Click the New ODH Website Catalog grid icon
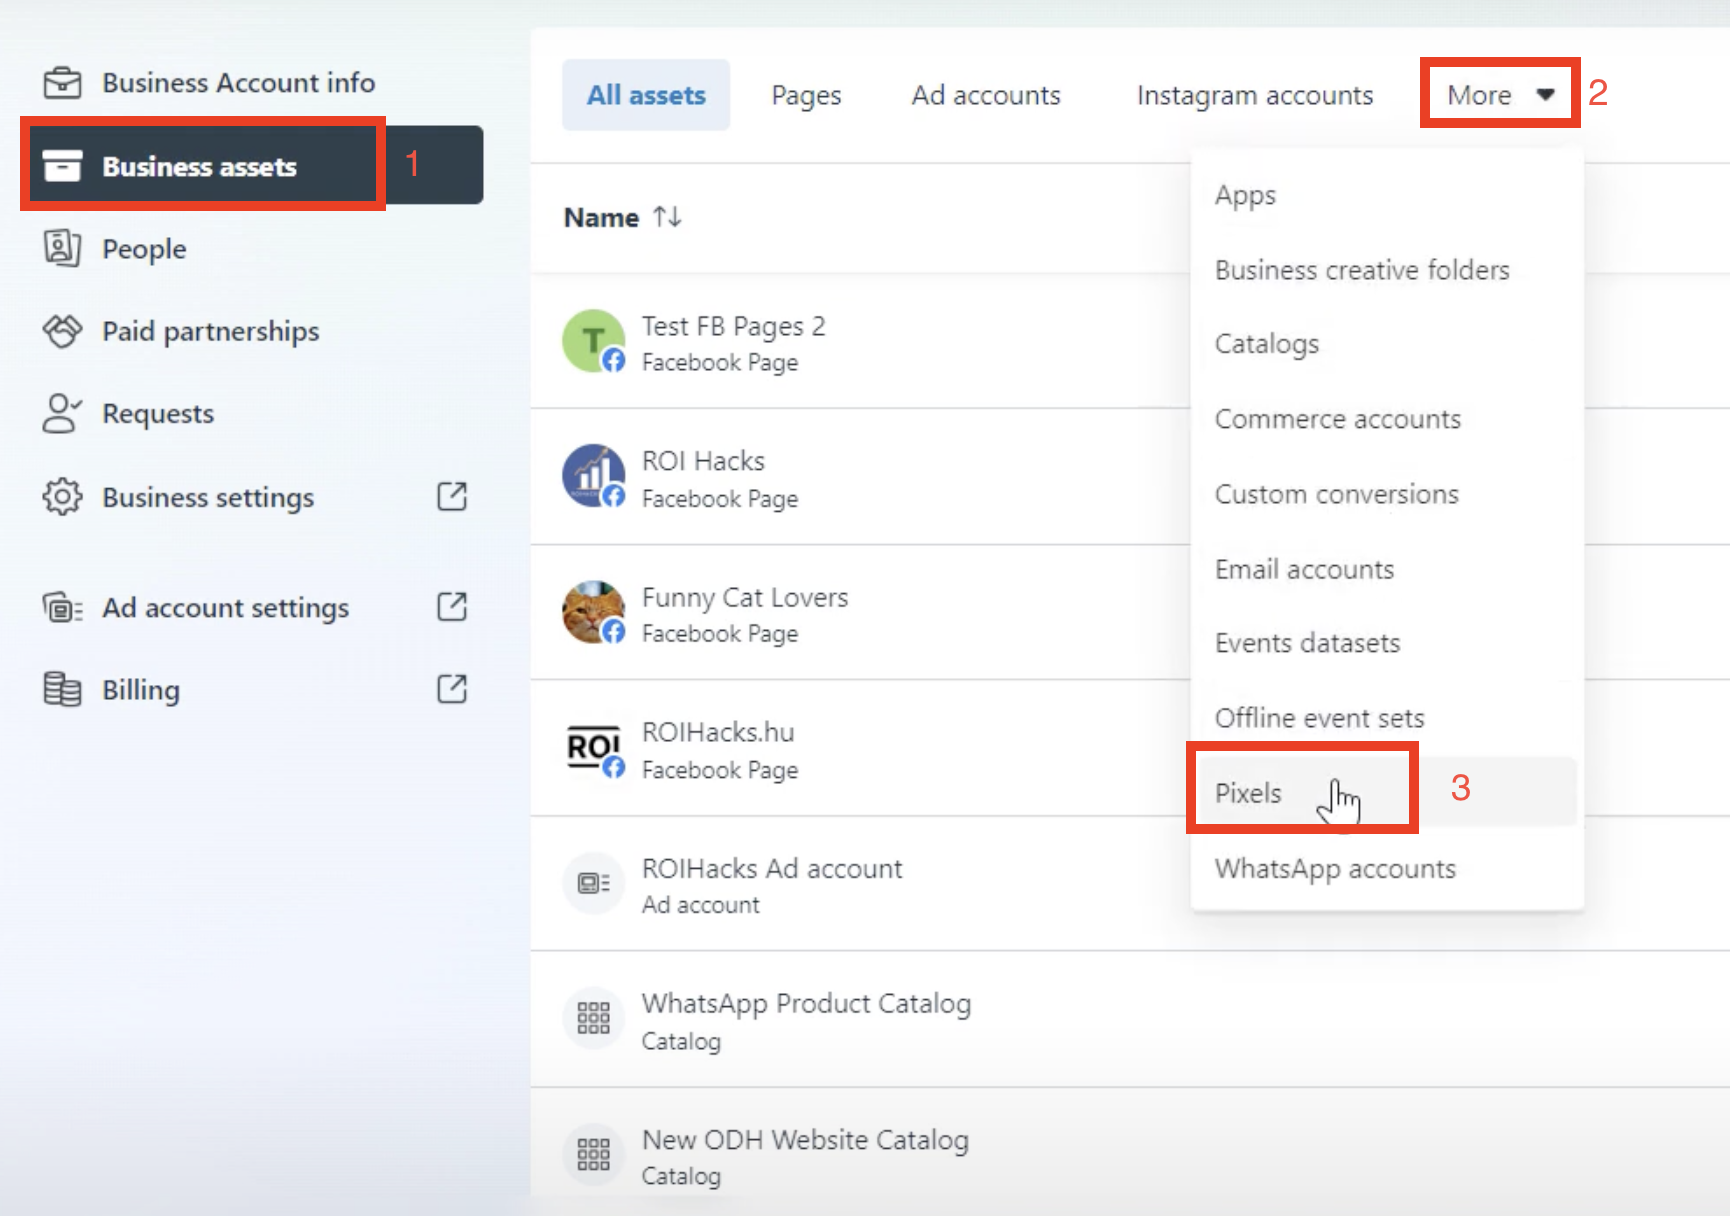Image resolution: width=1730 pixels, height=1216 pixels. pyautogui.click(x=594, y=1154)
